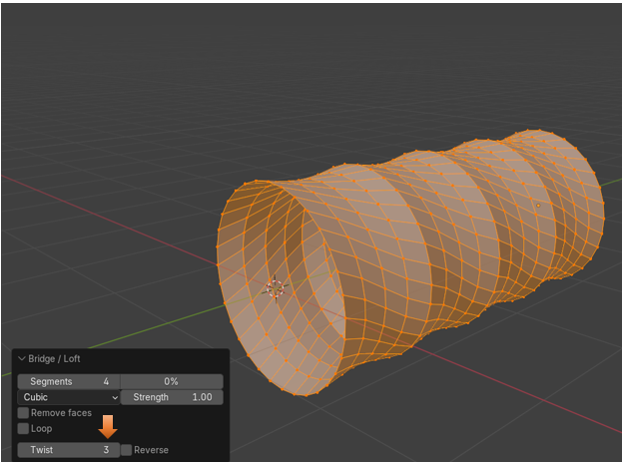Collapse the Bridge / Loft panel chevron

(x=22, y=359)
